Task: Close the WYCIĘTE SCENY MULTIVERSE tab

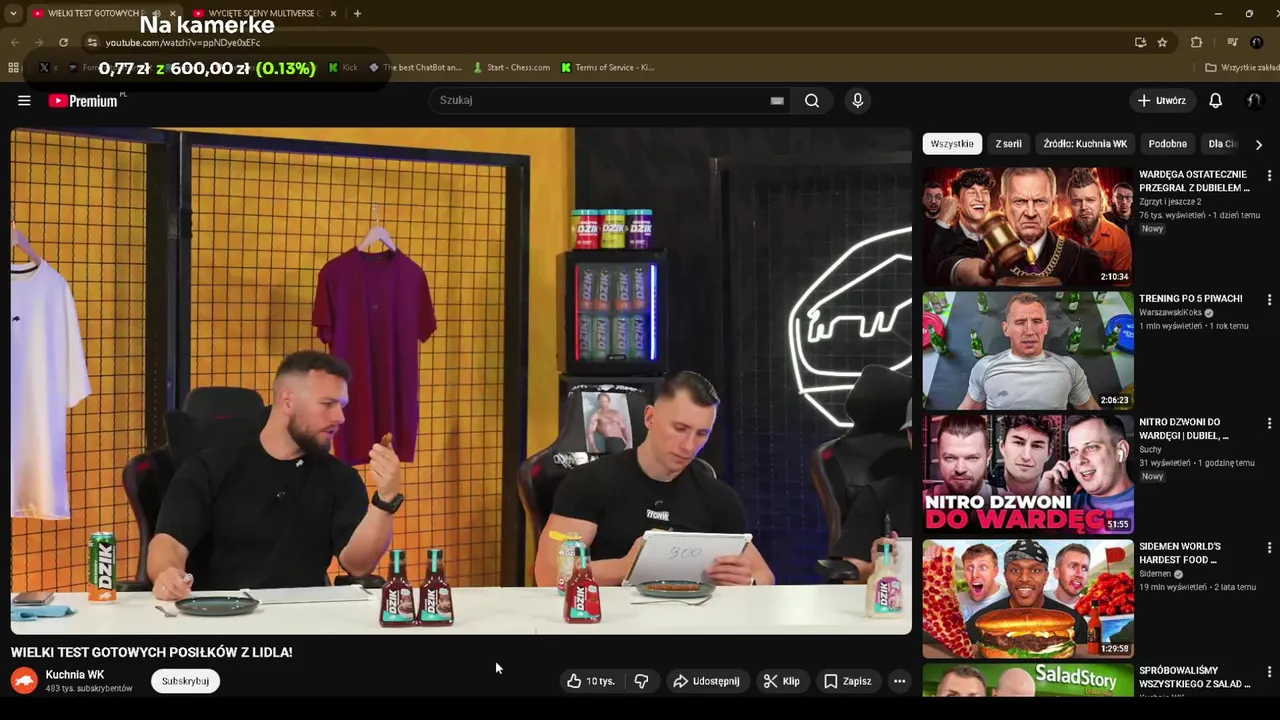Action: coord(333,13)
